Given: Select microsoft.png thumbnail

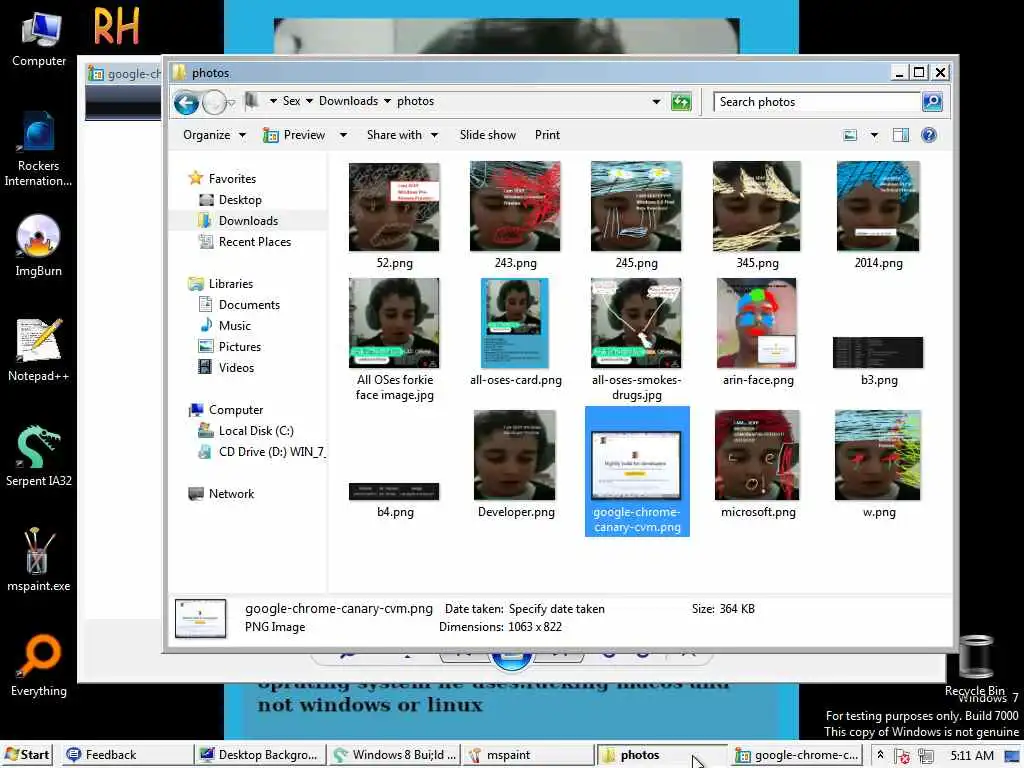Looking at the screenshot, I should 757,456.
